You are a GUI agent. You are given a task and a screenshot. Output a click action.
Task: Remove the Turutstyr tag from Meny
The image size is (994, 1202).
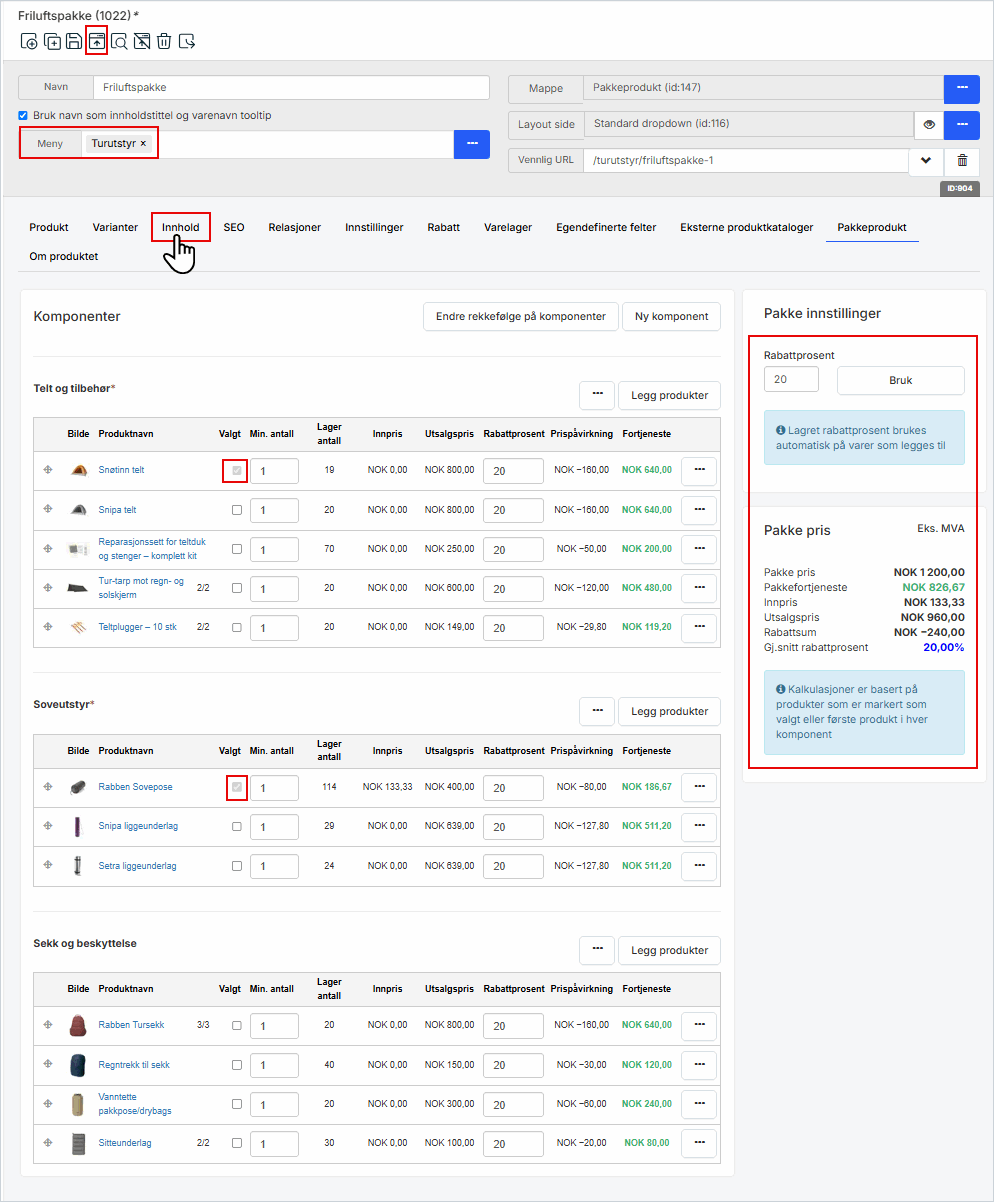pos(143,144)
